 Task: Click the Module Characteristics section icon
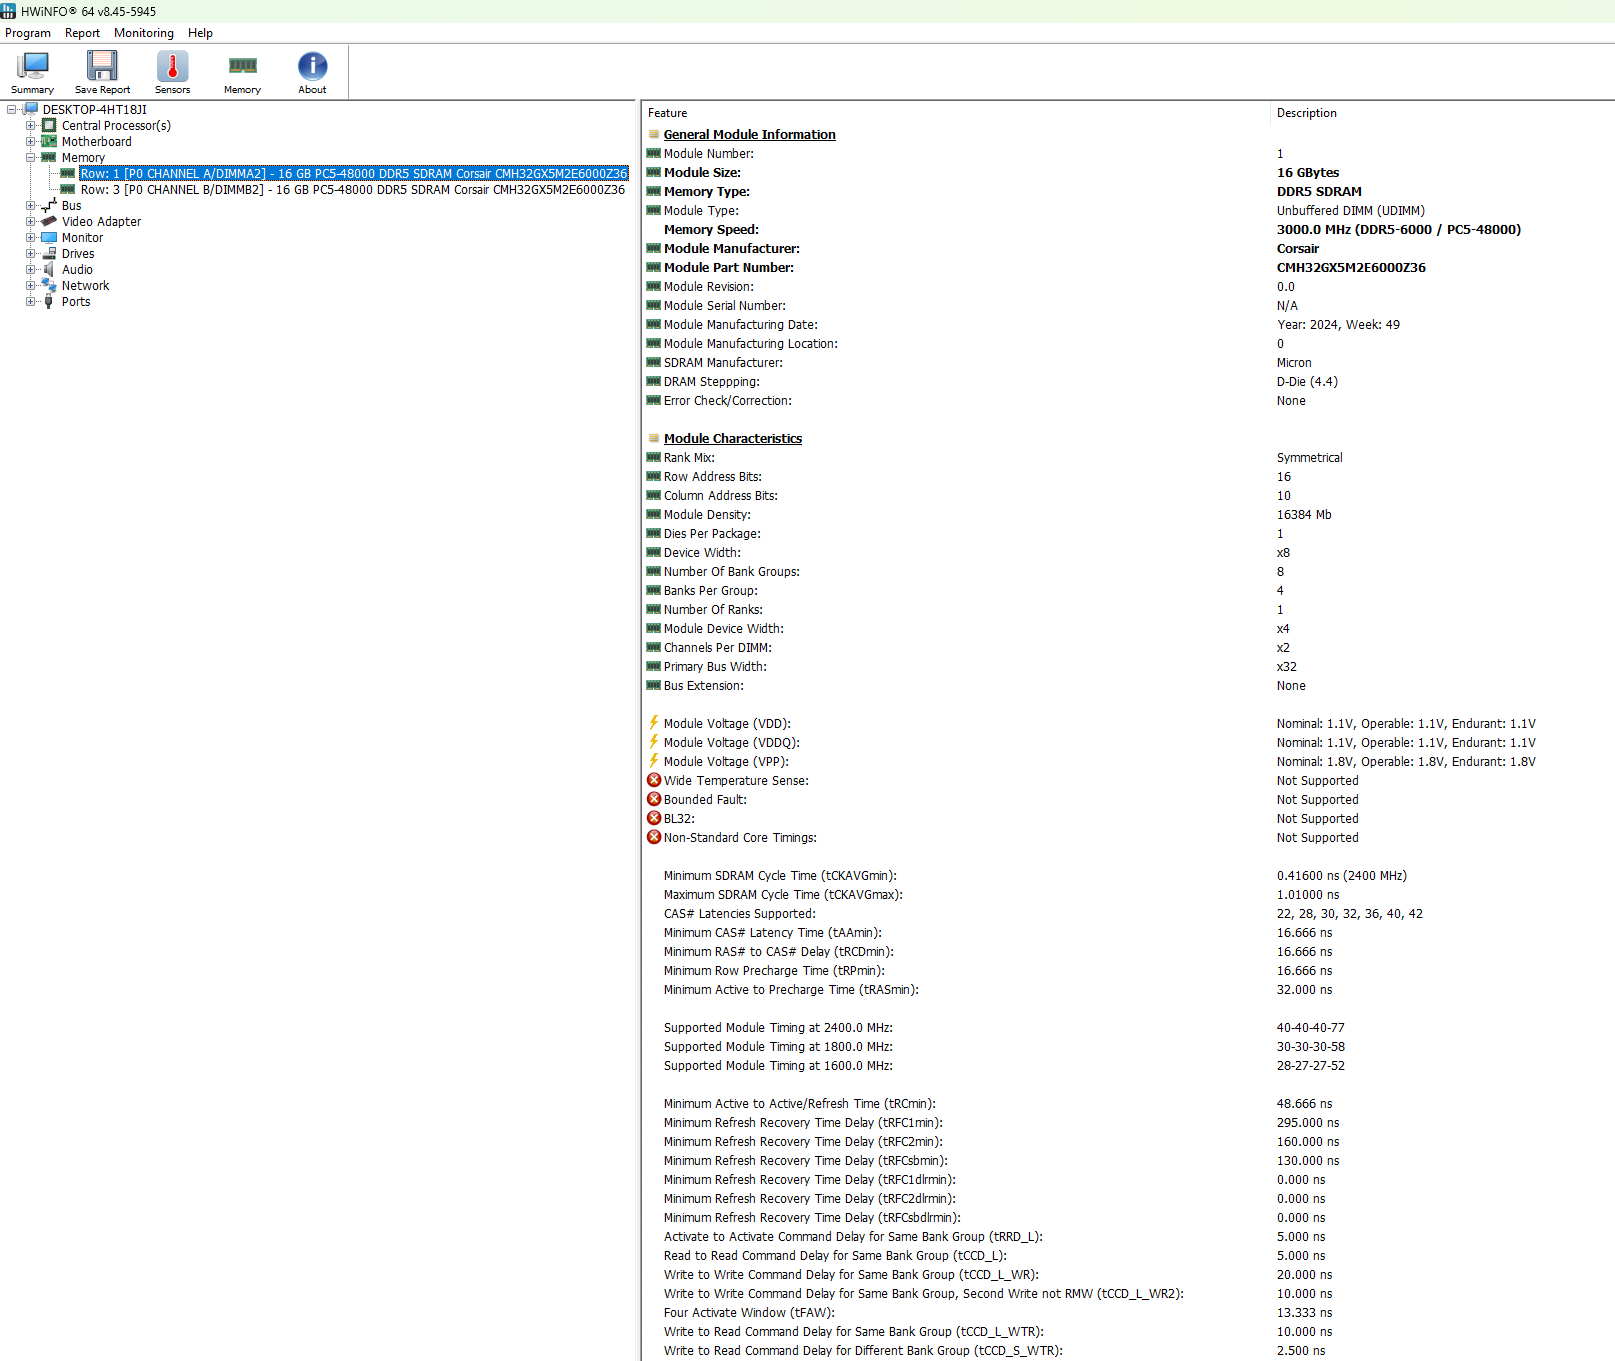(654, 438)
